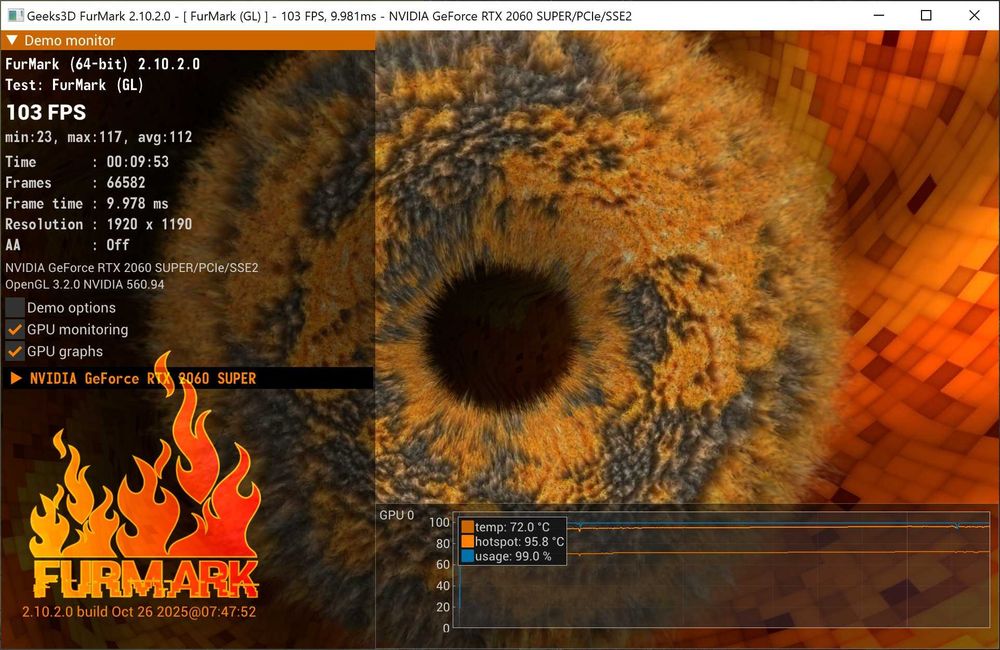
Task: Click the GPU graphs label
Action: 64,351
